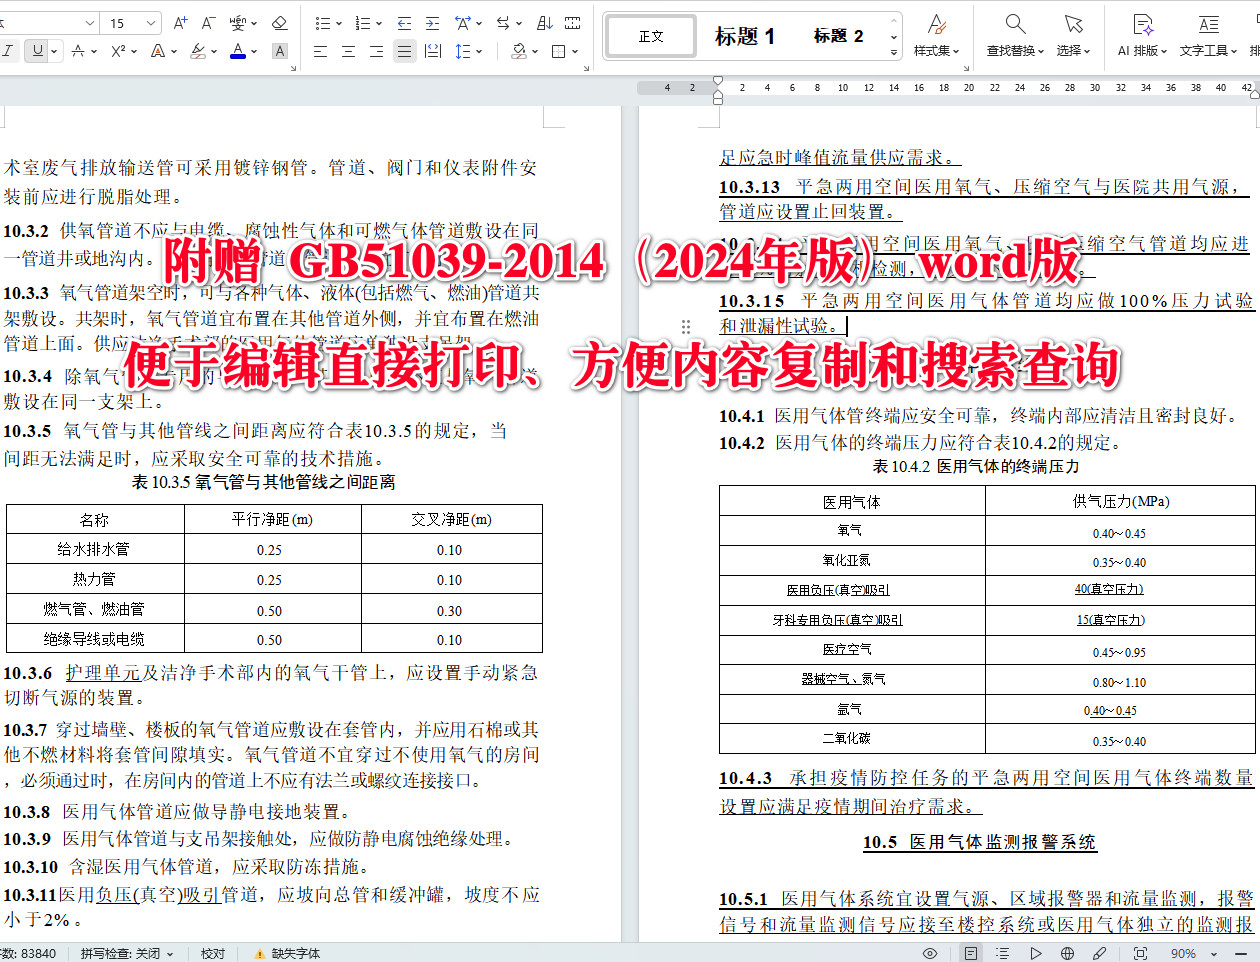The height and width of the screenshot is (962, 1260).
Task: Click the word count 83840 status
Action: coord(28,954)
